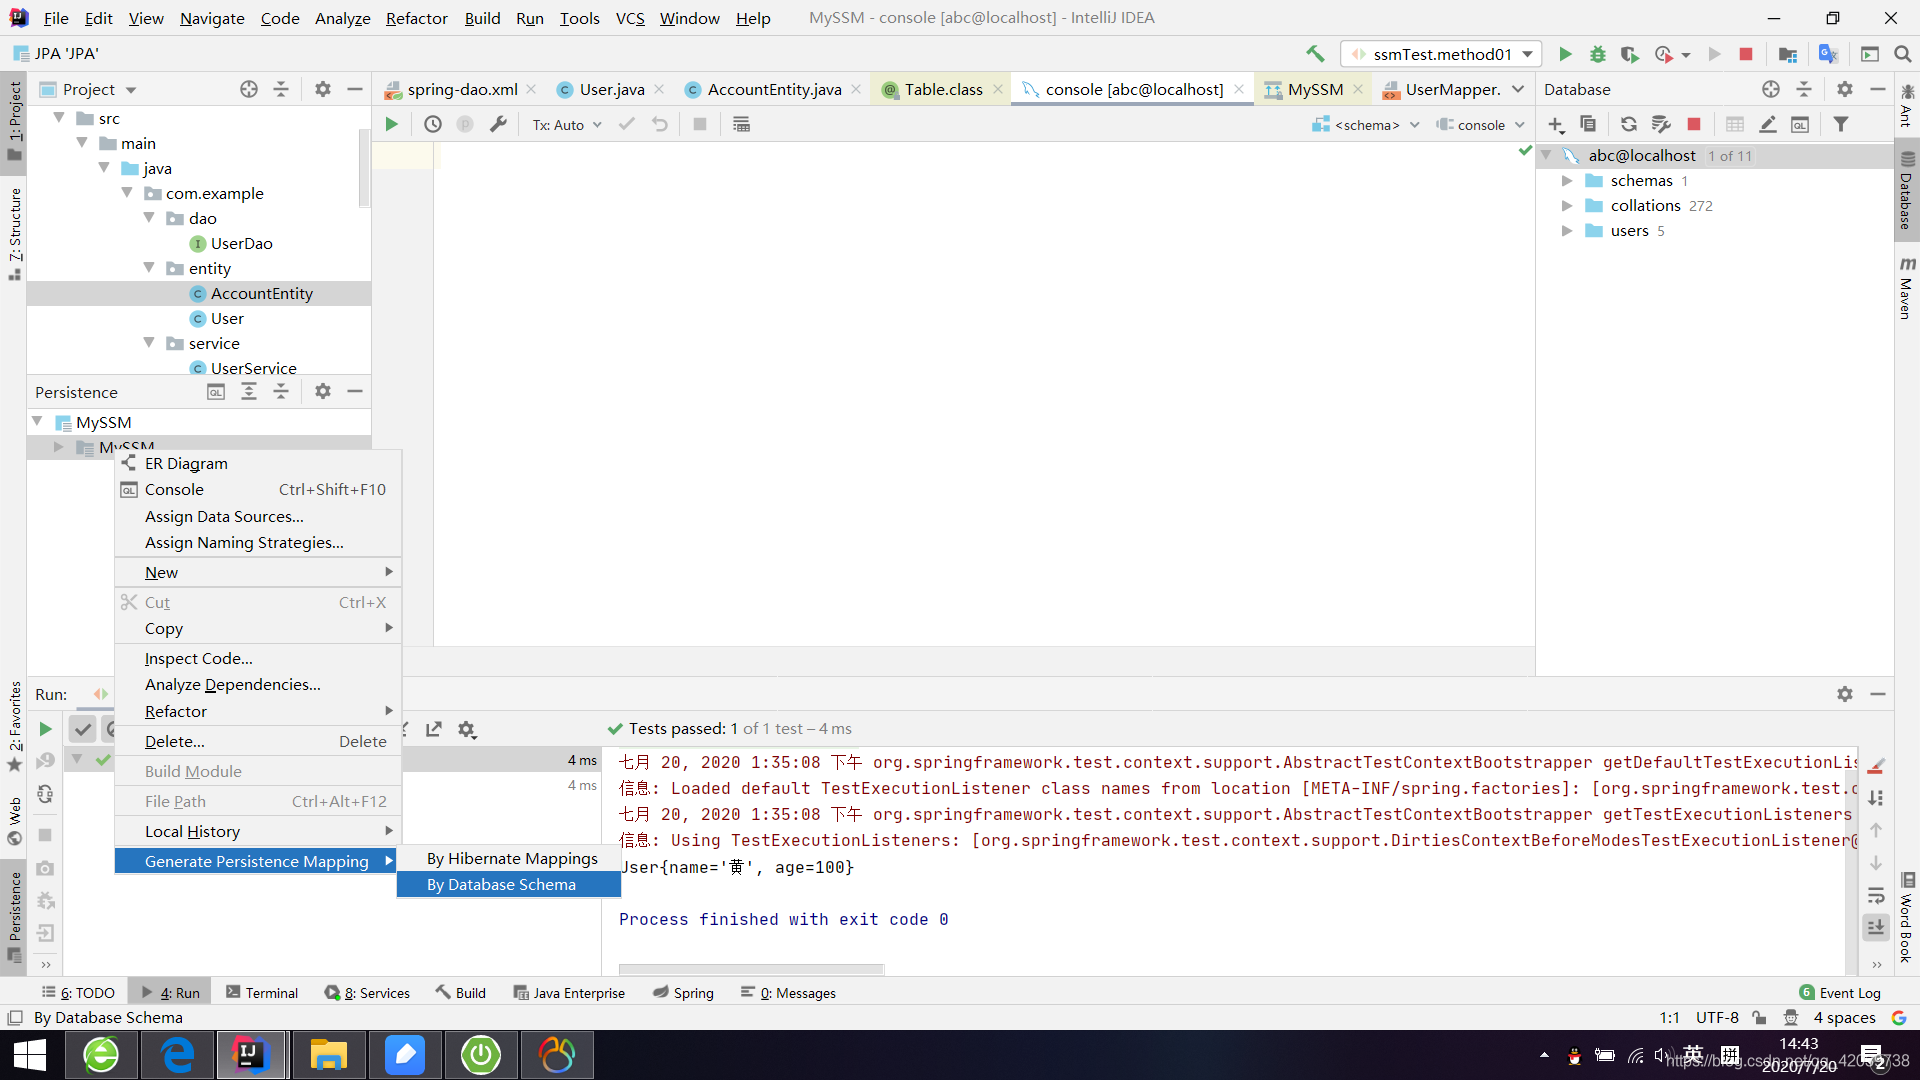Click the export test results icon
This screenshot has width=1920, height=1080.
tap(434, 729)
